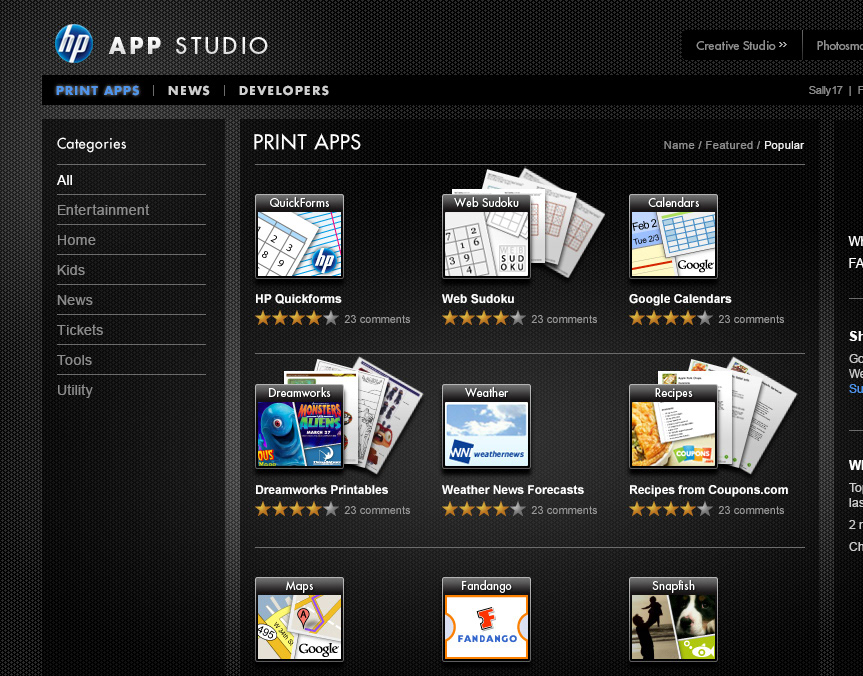This screenshot has height=676, width=863.
Task: Open the QuickForms app icon
Action: [299, 236]
